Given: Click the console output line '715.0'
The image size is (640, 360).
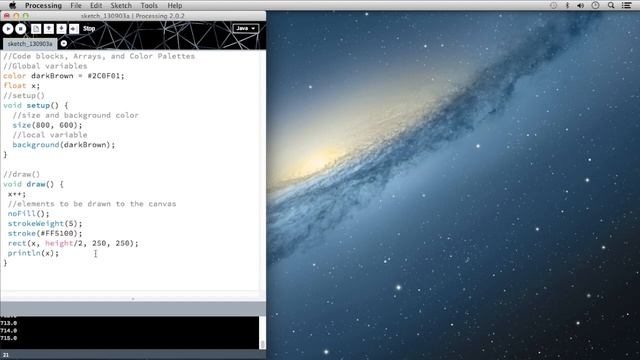Looking at the screenshot, I should 9,338.
